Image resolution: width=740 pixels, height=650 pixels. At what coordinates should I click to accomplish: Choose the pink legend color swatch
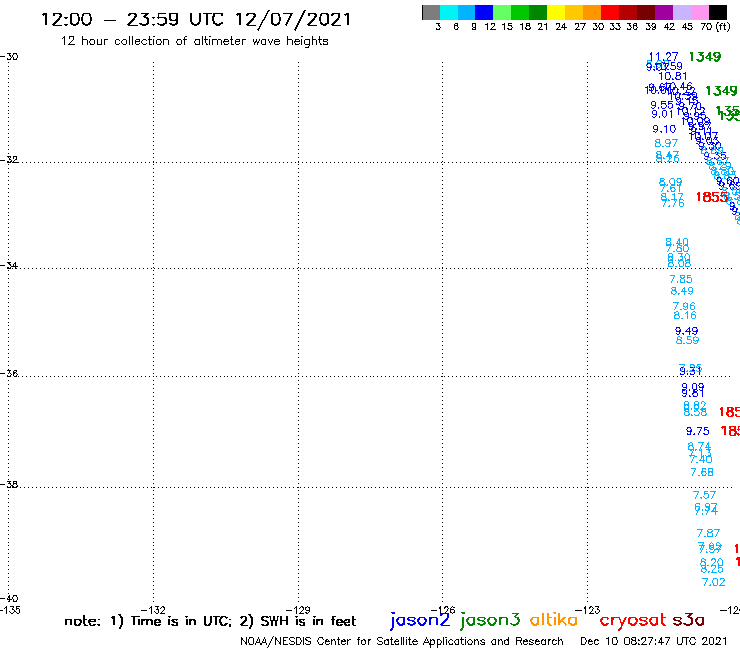[x=699, y=12]
